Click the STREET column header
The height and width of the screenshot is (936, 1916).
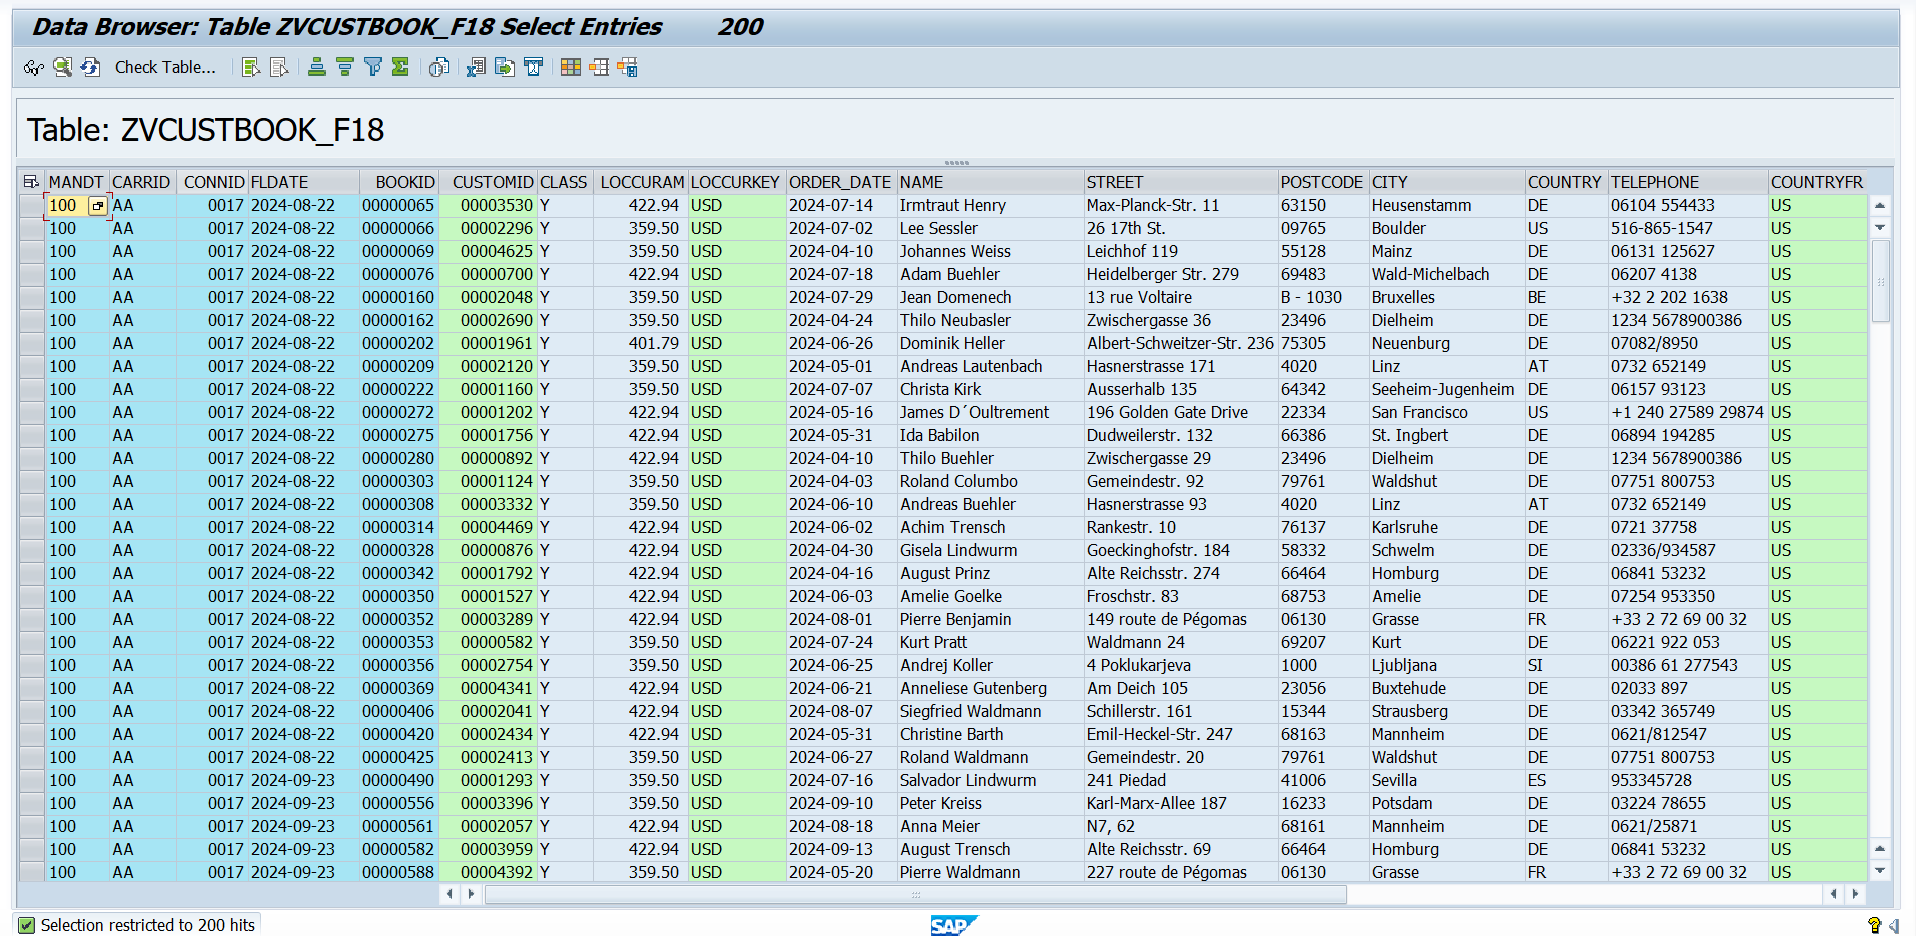(x=1181, y=182)
